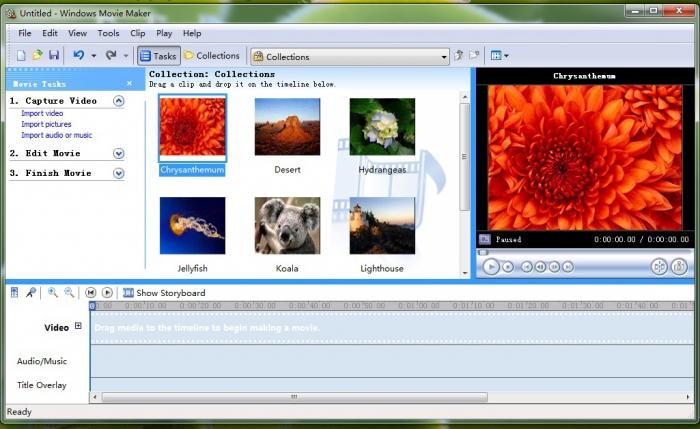This screenshot has height=429, width=700.
Task: Click the timeline horizontal scrollbar thumb
Action: (x=295, y=397)
